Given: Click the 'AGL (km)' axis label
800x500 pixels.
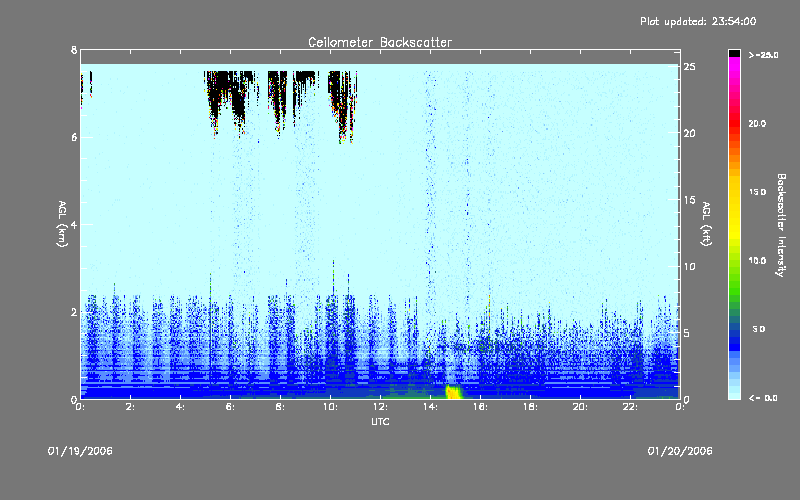Looking at the screenshot, I should click(62, 223).
